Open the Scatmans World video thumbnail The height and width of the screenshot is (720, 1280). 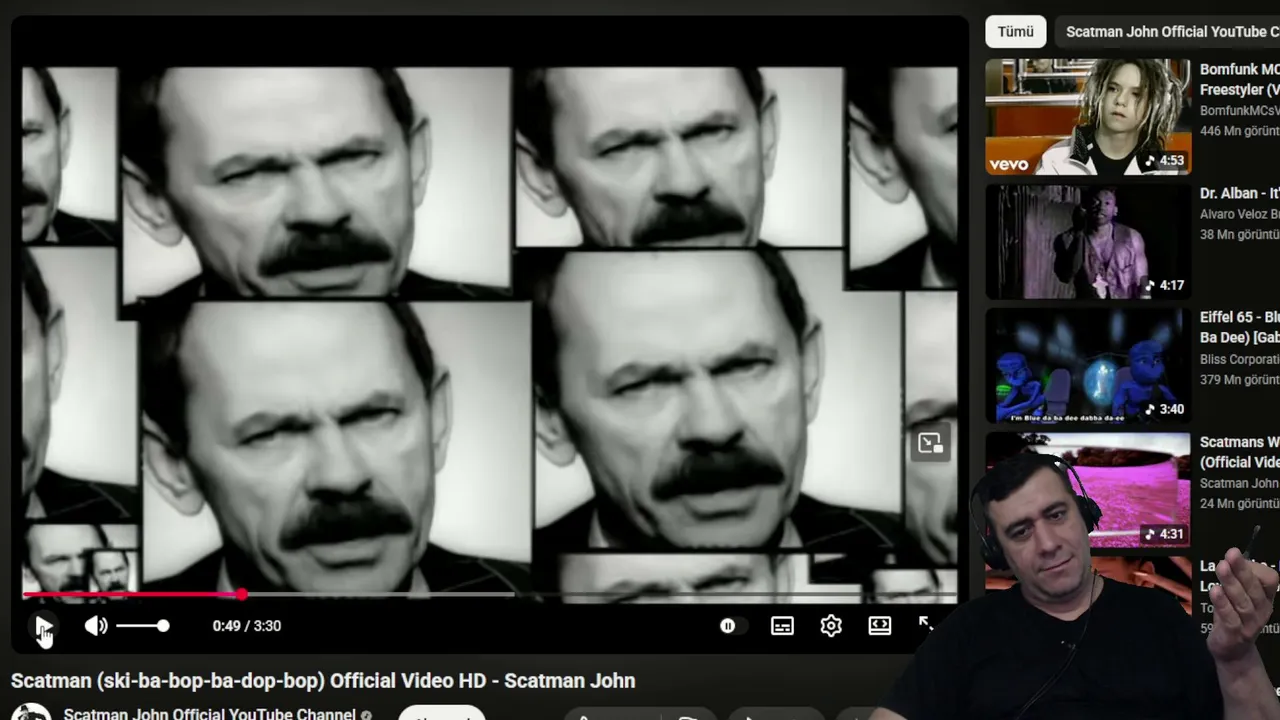[x=1088, y=489]
